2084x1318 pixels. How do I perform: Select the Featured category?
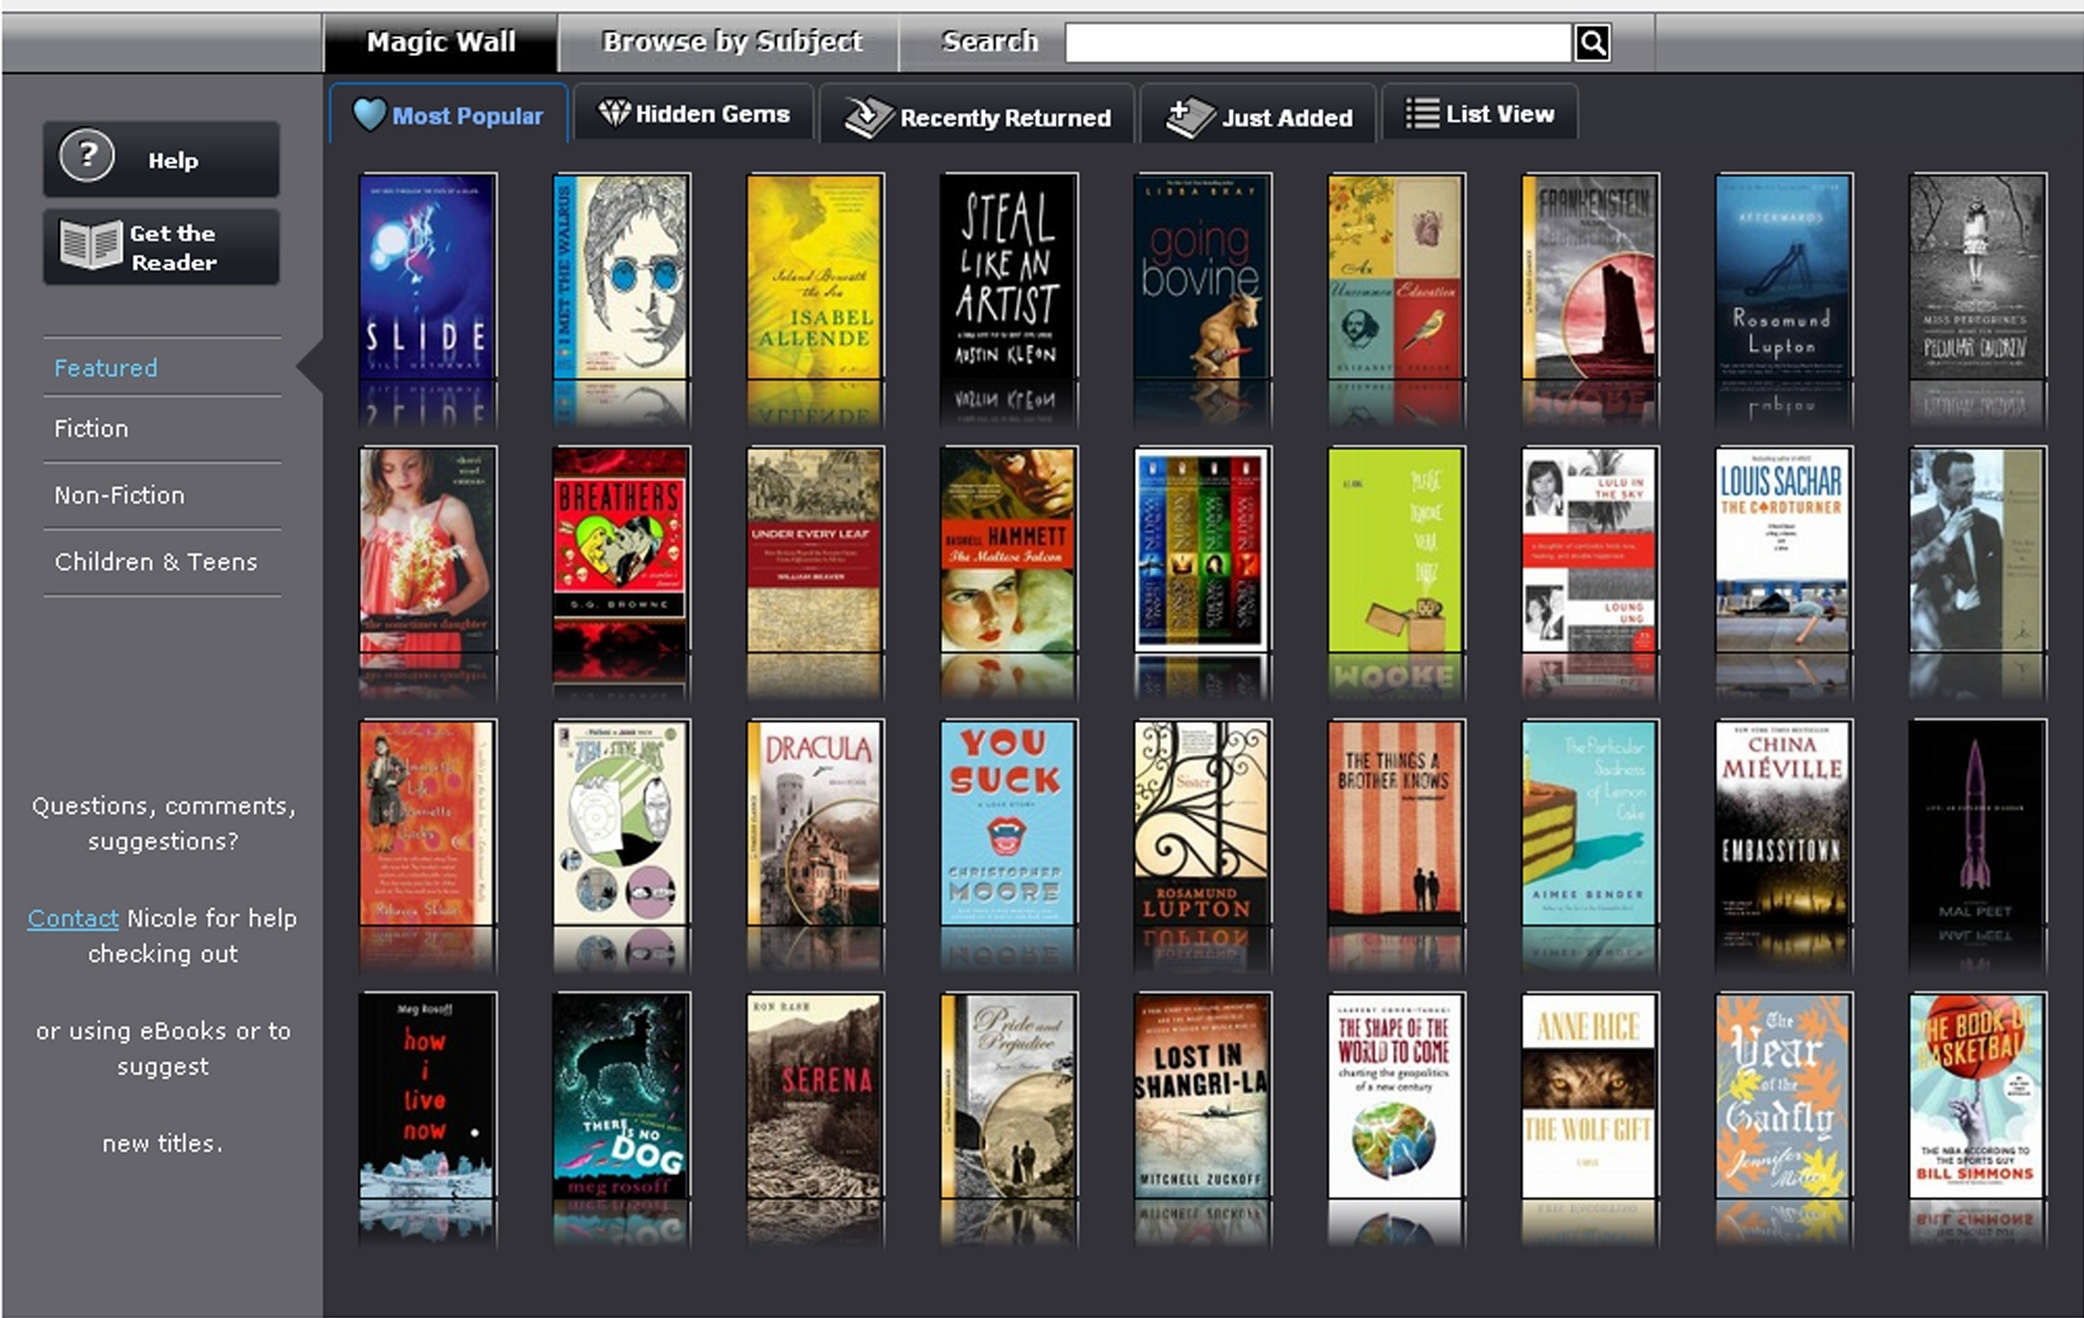[105, 368]
